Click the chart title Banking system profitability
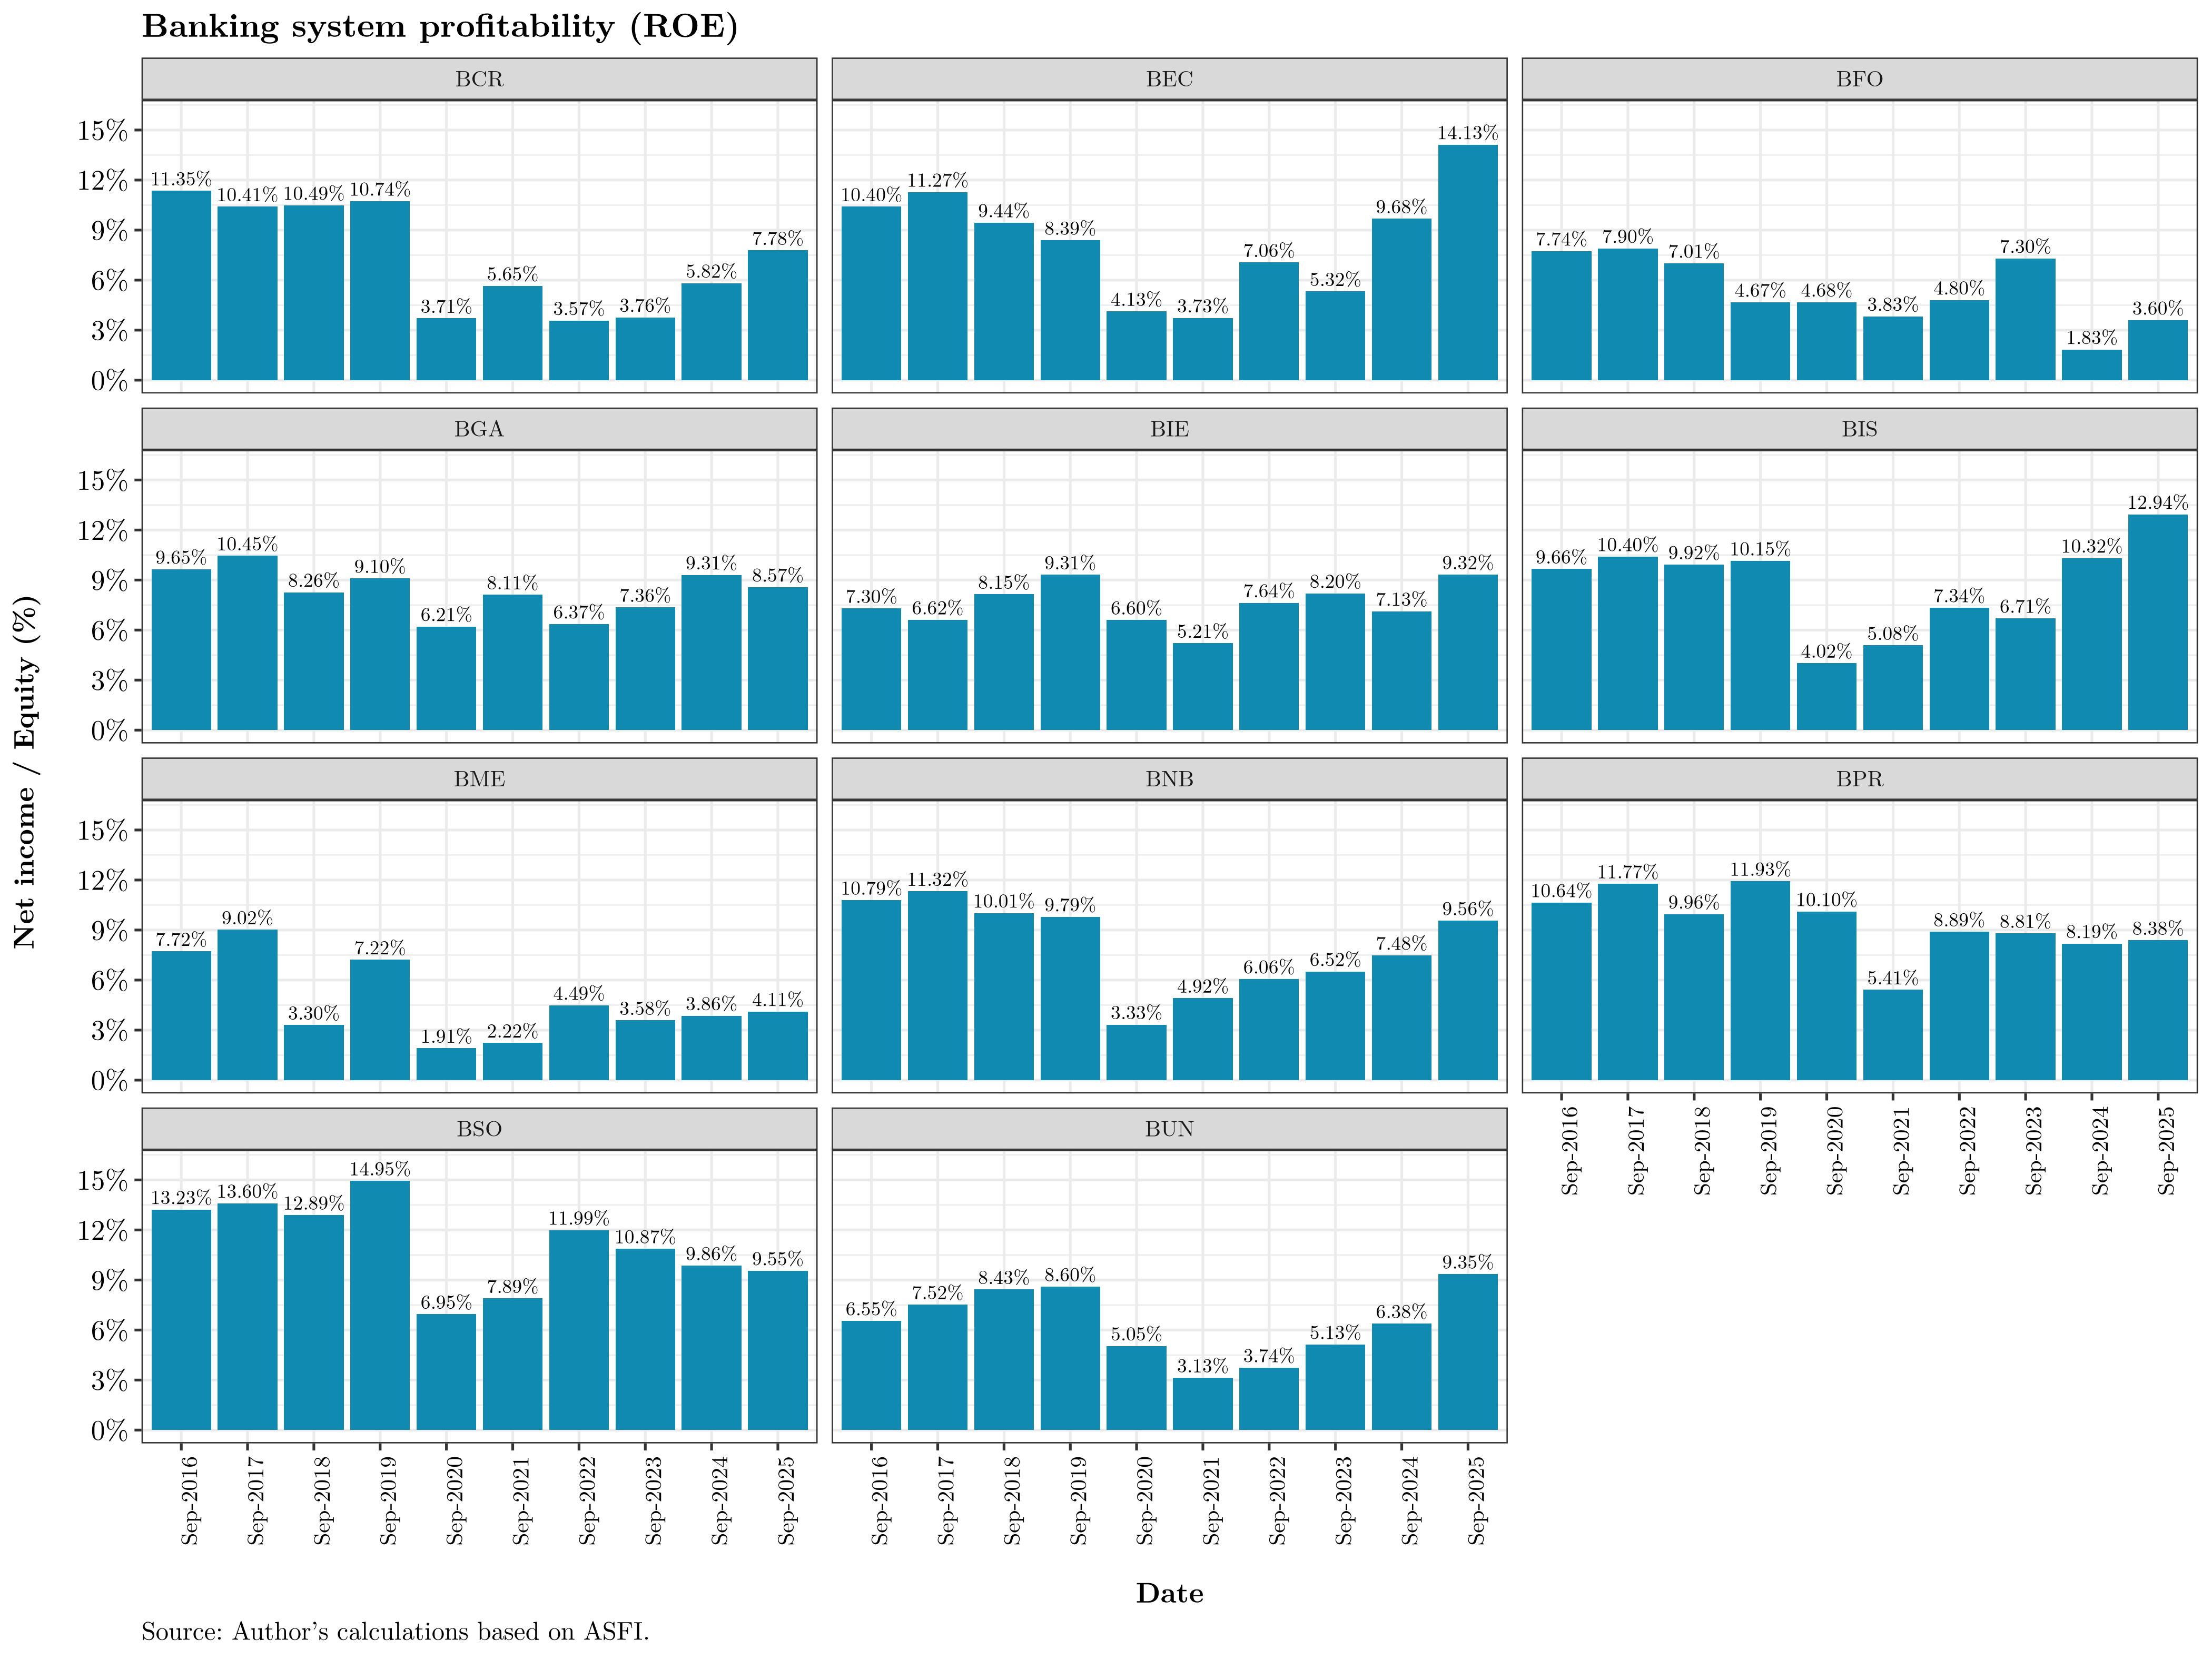The width and height of the screenshot is (2212, 1659). (x=440, y=27)
